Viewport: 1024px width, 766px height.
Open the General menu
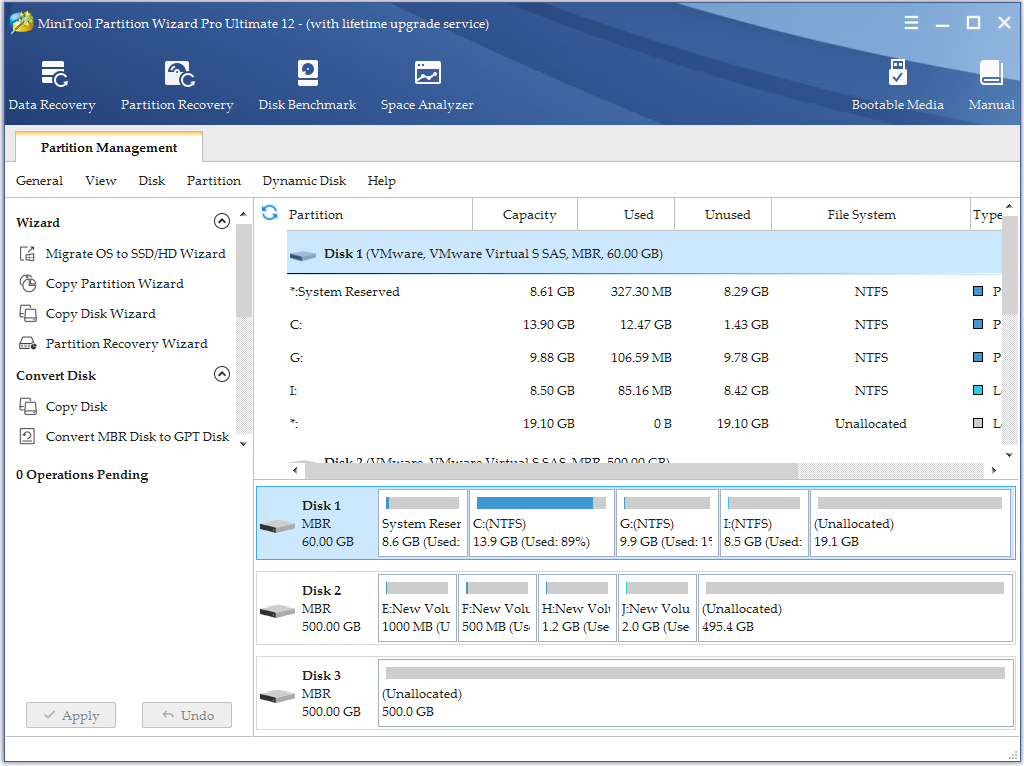tap(40, 181)
